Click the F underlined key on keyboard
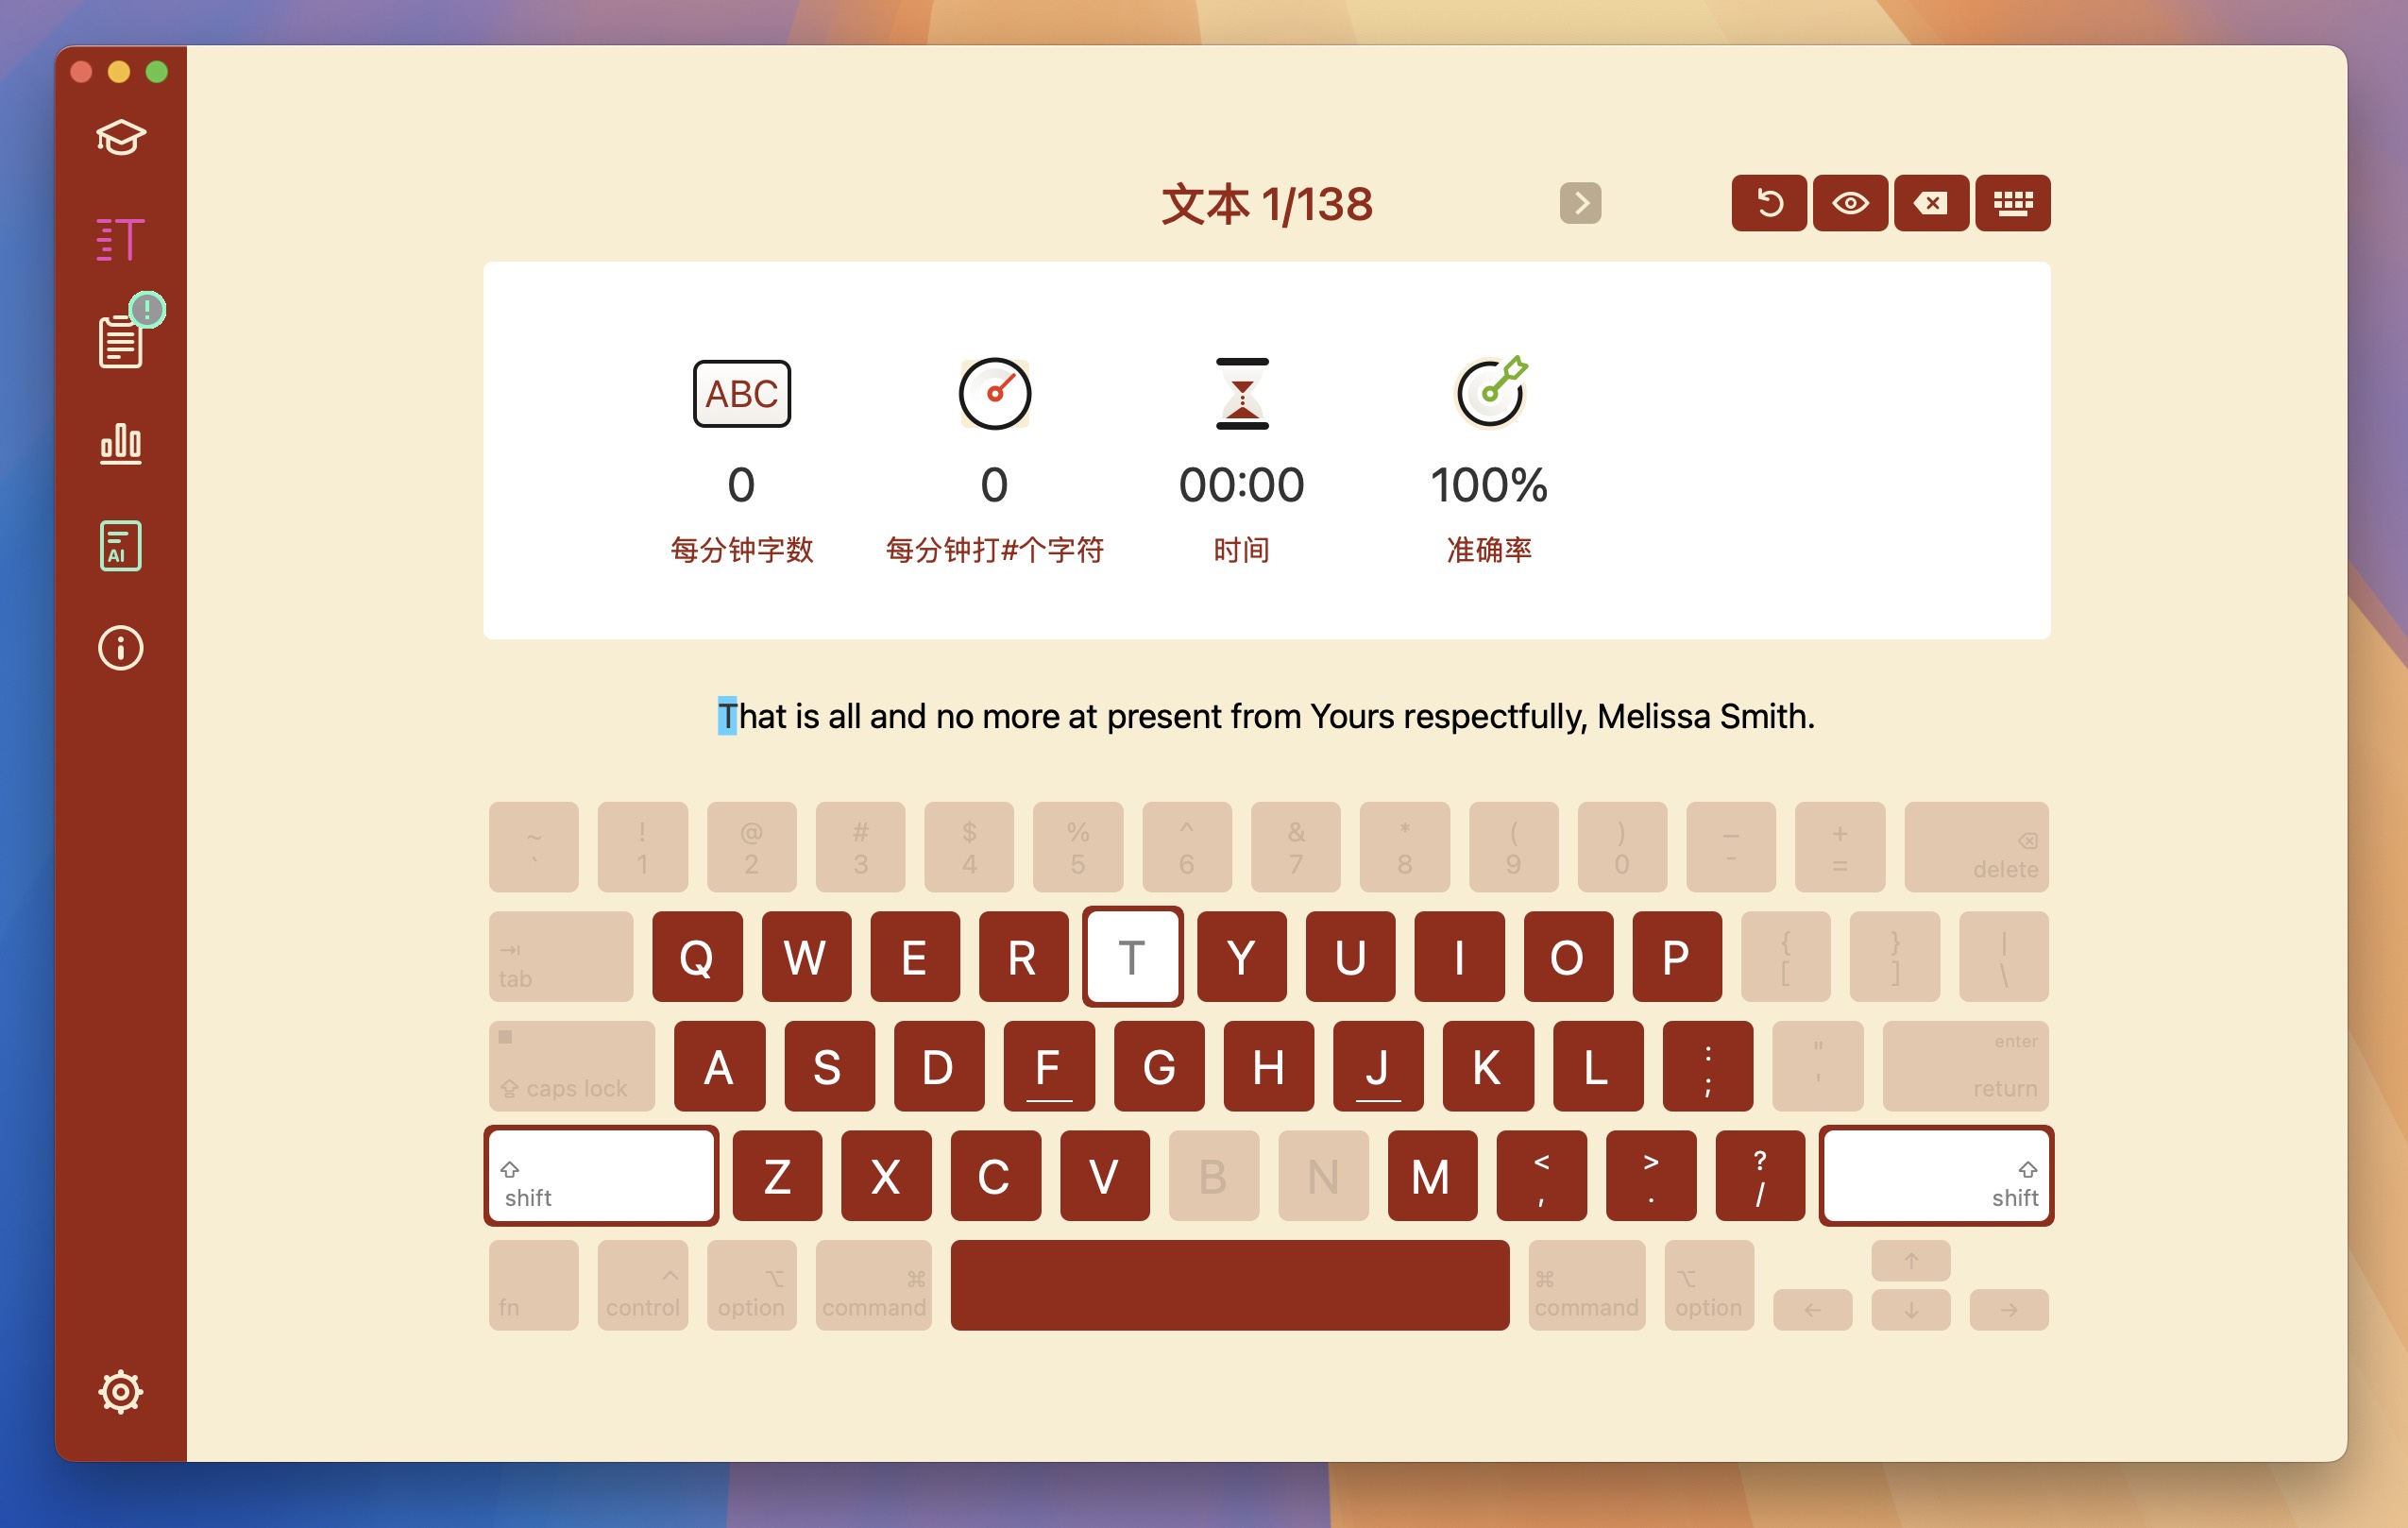The width and height of the screenshot is (2408, 1528). point(1048,1065)
